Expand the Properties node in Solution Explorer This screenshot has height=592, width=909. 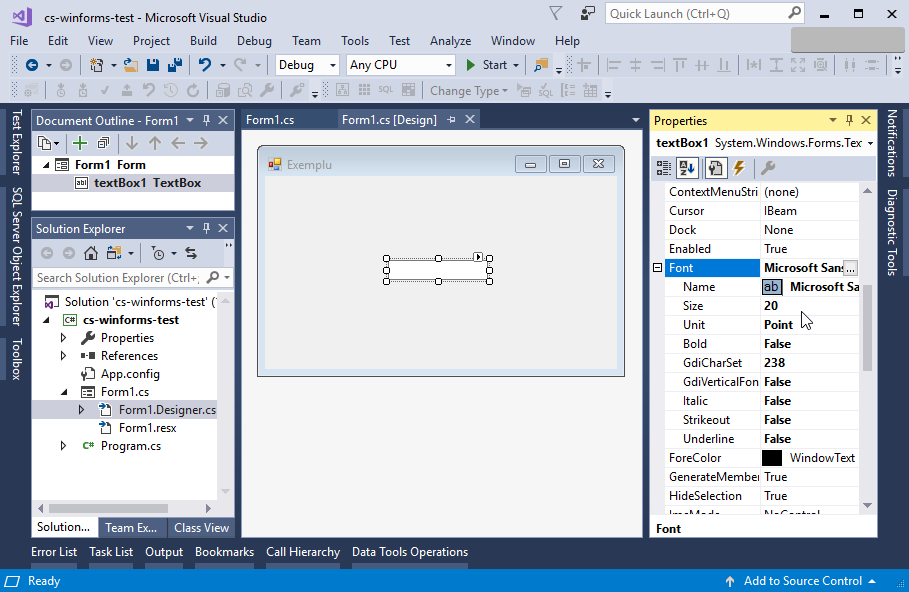point(64,337)
